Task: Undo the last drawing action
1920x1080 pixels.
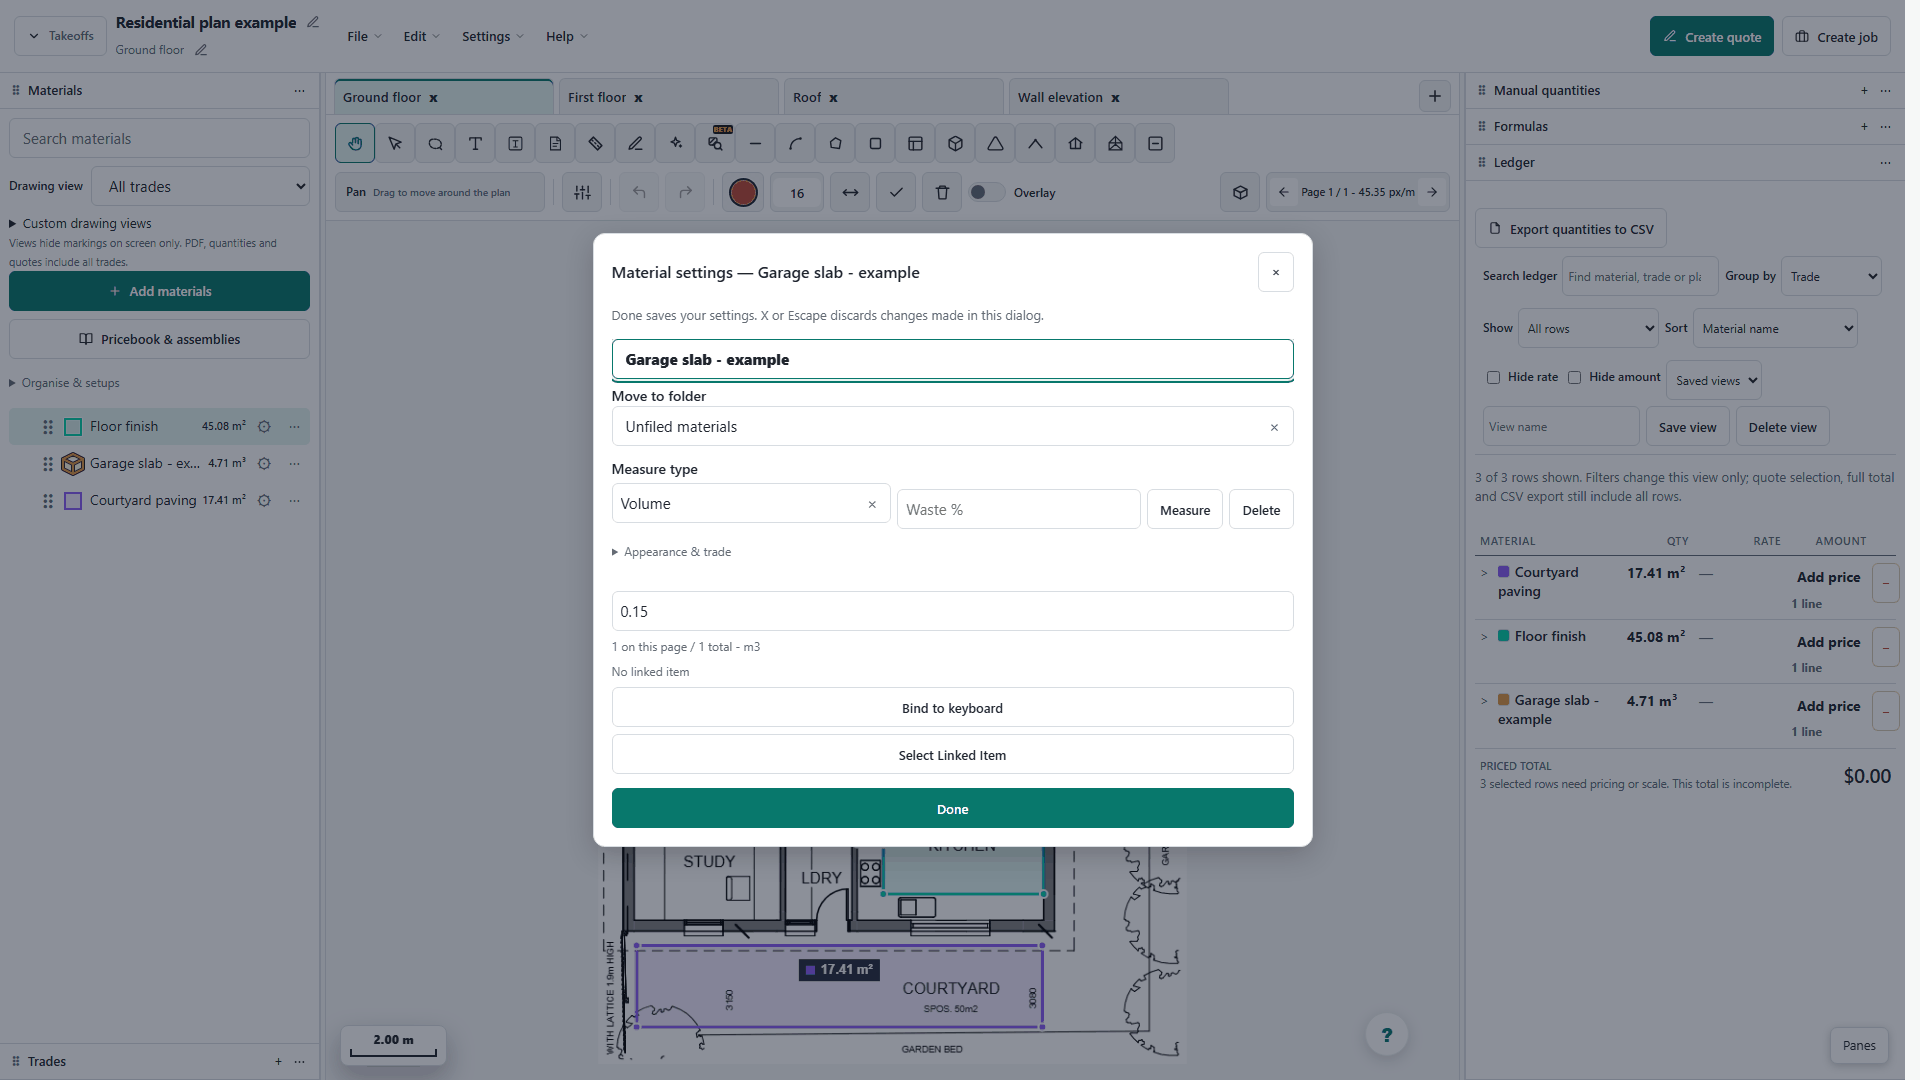Action: click(639, 193)
